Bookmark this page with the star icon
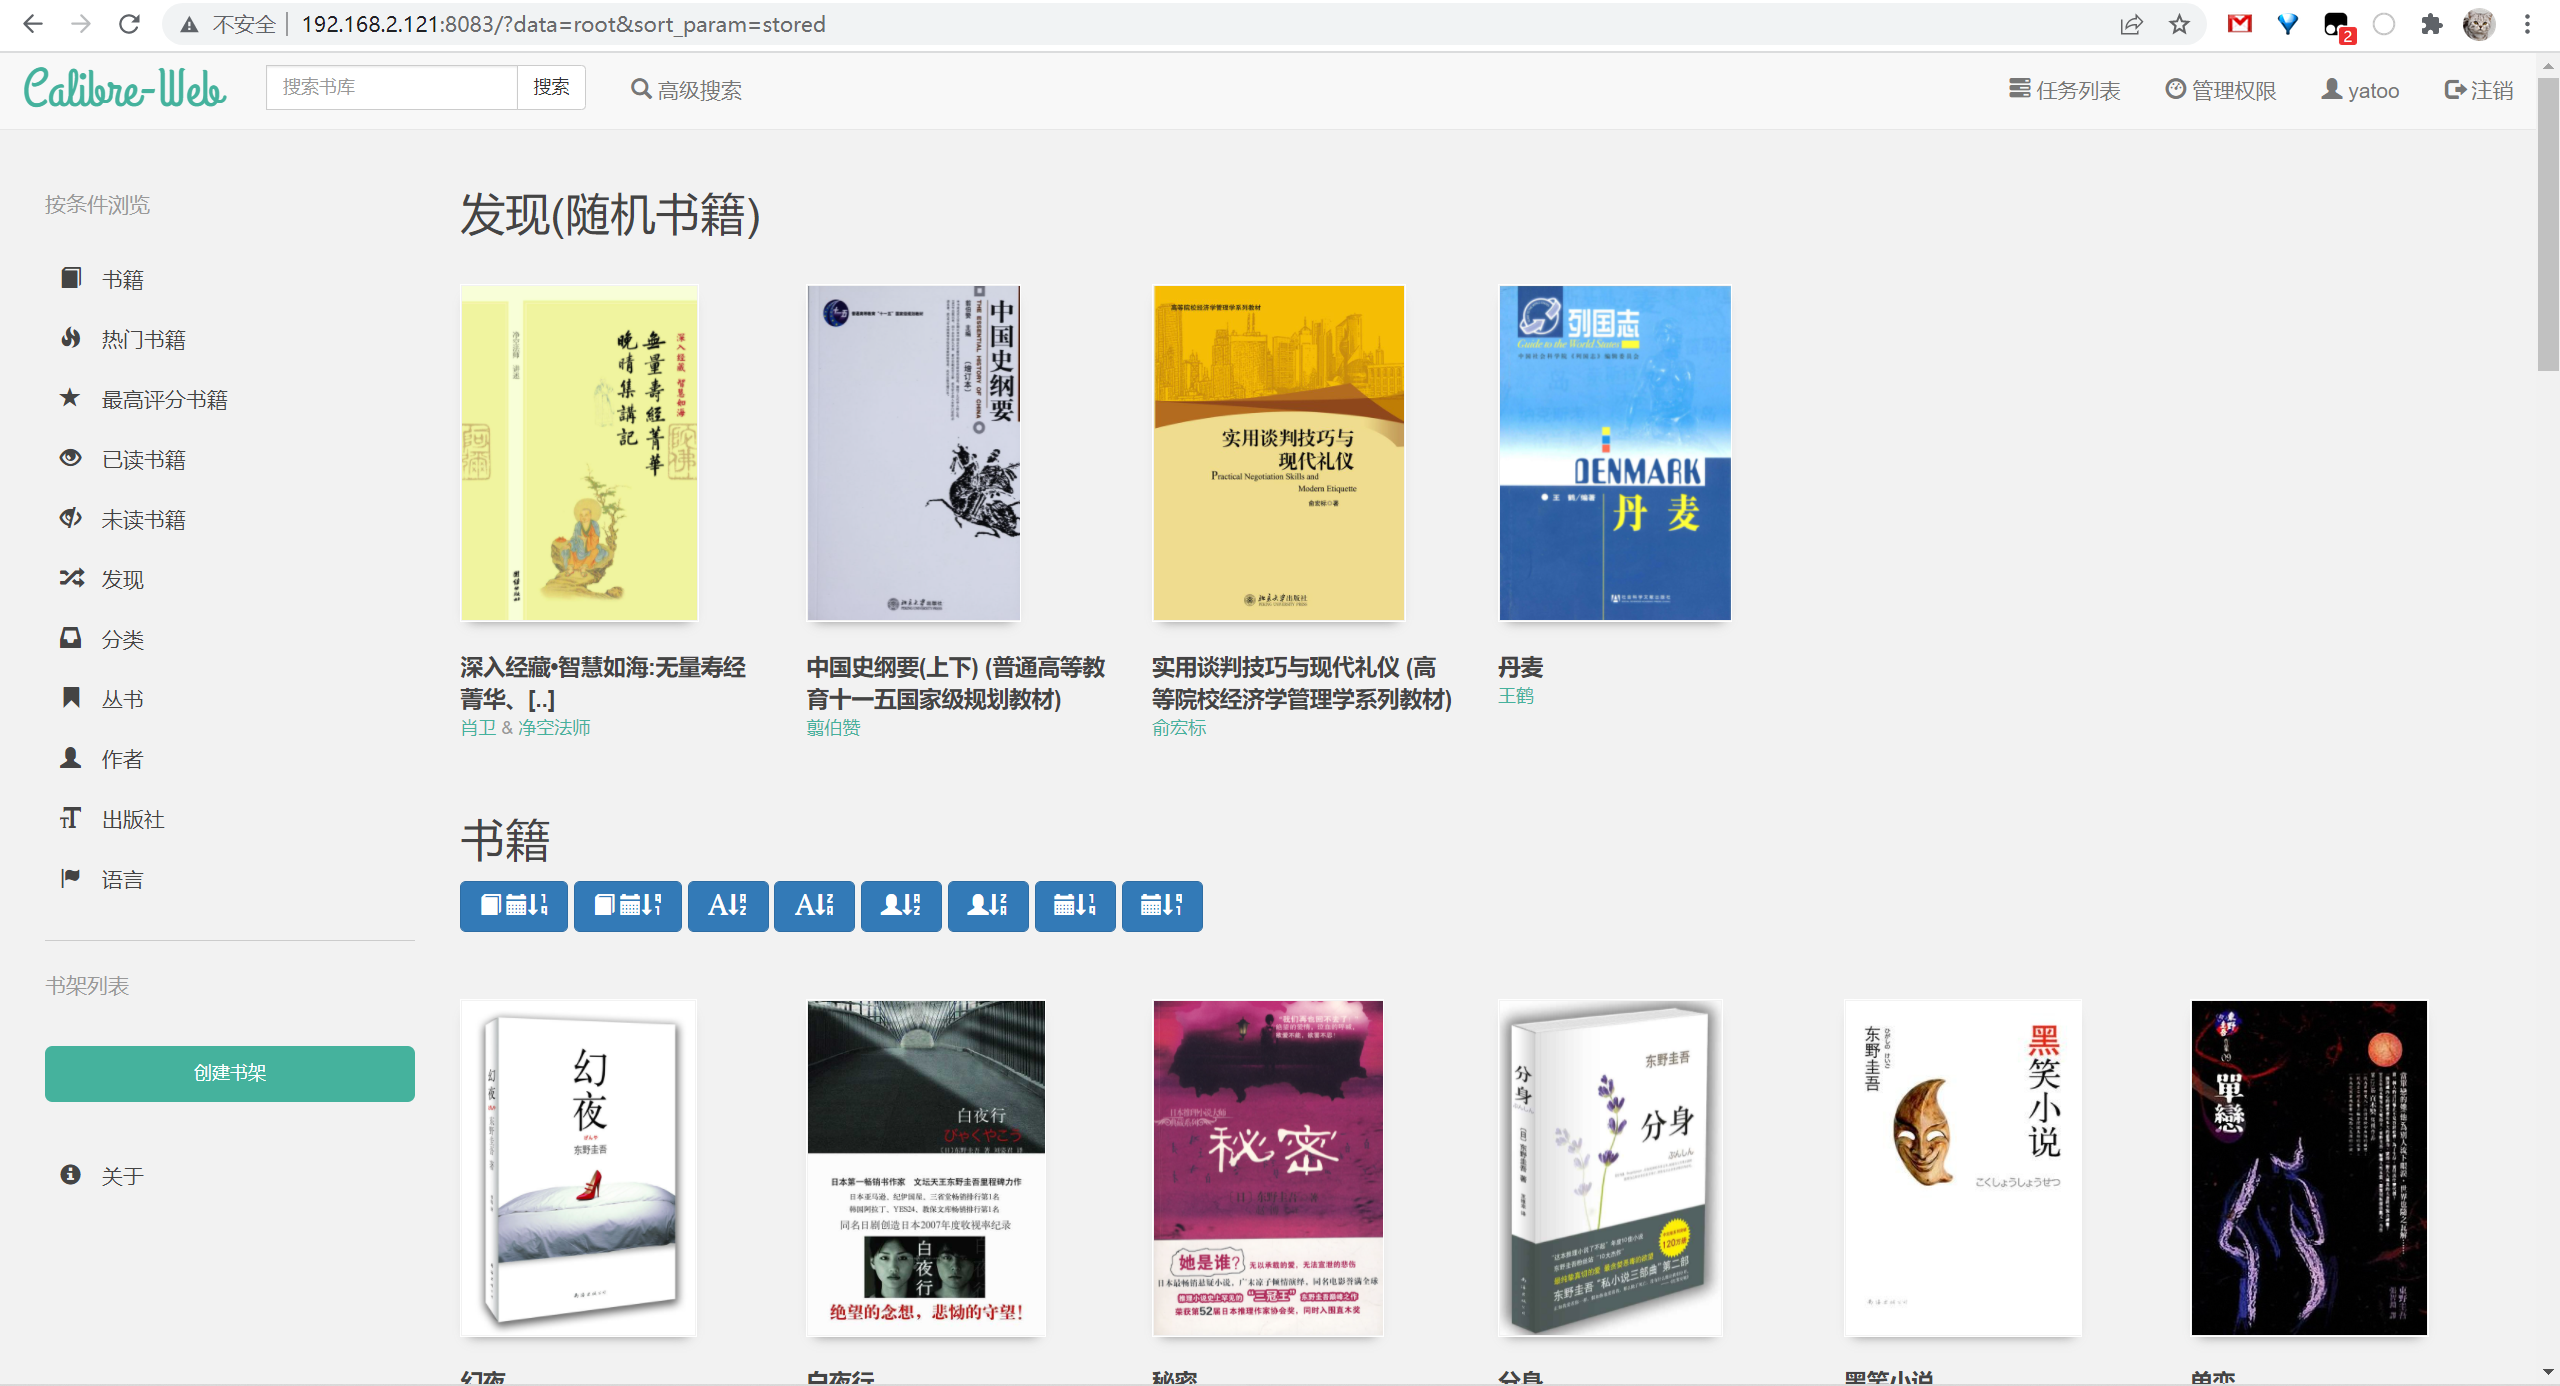This screenshot has width=2560, height=1386. point(2179,24)
